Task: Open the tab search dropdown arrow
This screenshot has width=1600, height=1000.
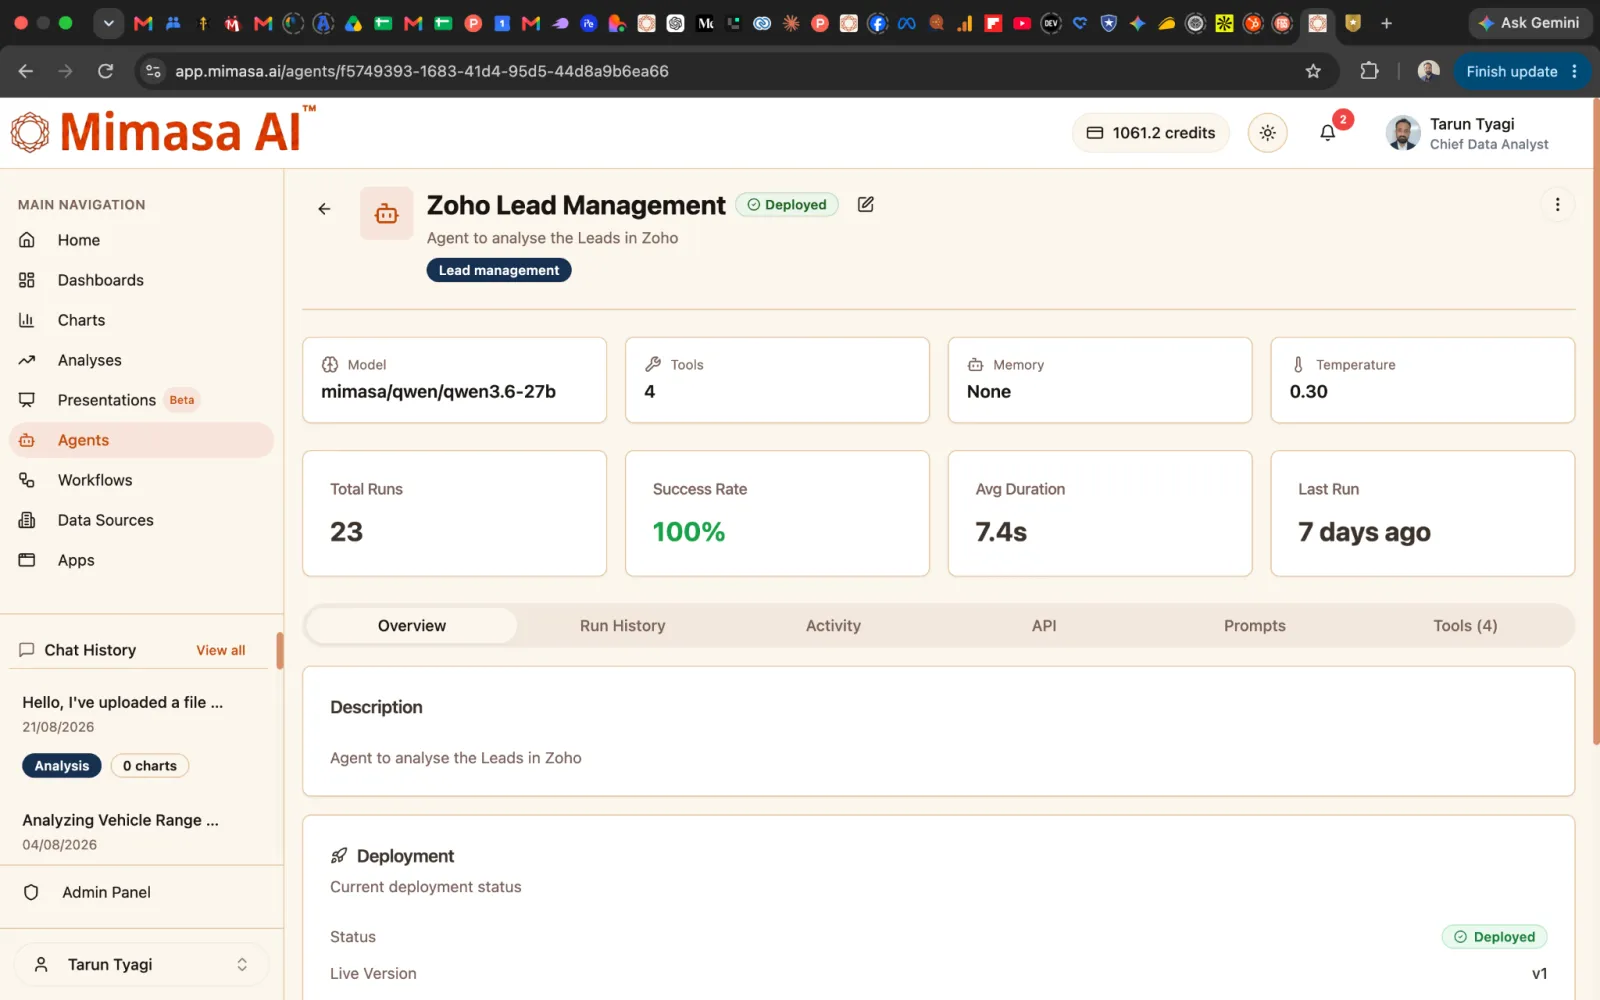Action: (x=108, y=23)
